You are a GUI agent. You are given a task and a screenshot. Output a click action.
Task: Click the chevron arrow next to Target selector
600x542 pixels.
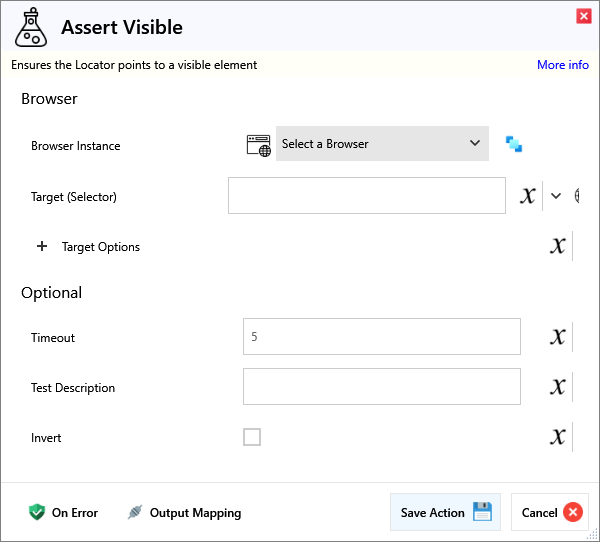[556, 196]
